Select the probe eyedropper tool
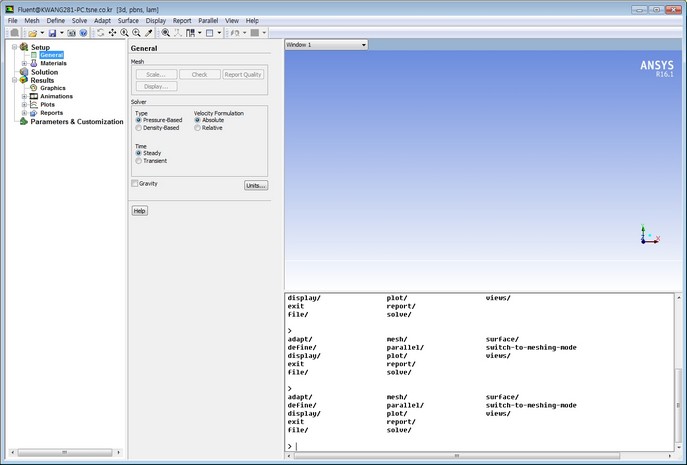 [x=149, y=33]
